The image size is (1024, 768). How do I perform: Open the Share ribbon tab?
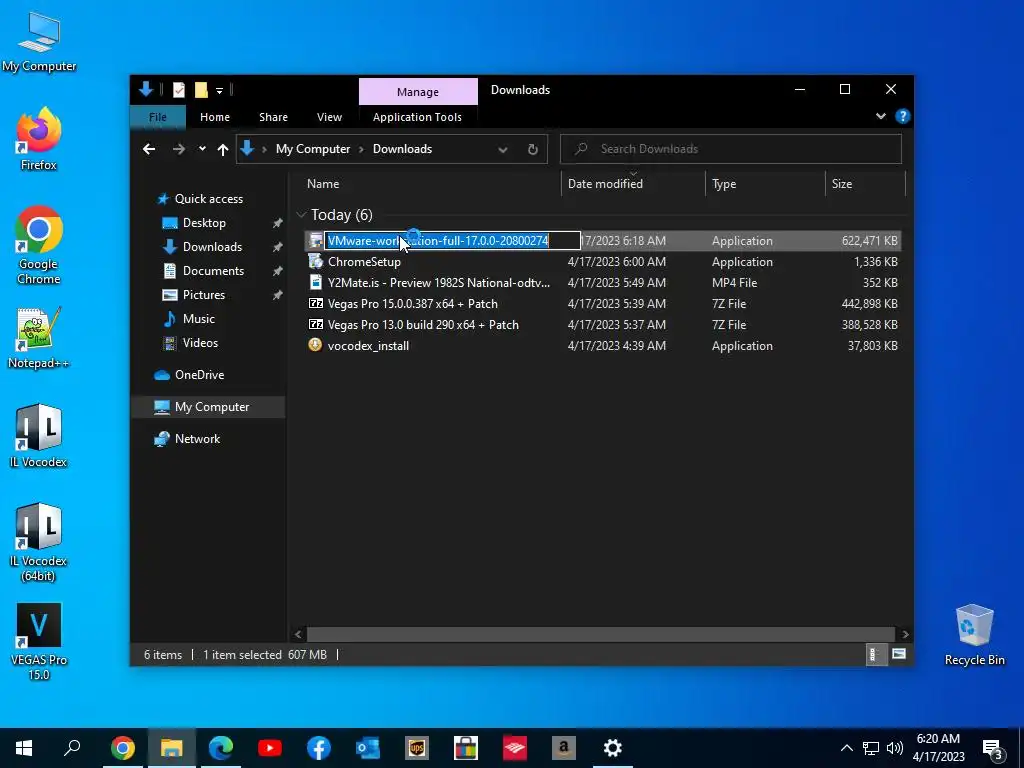[x=273, y=117]
